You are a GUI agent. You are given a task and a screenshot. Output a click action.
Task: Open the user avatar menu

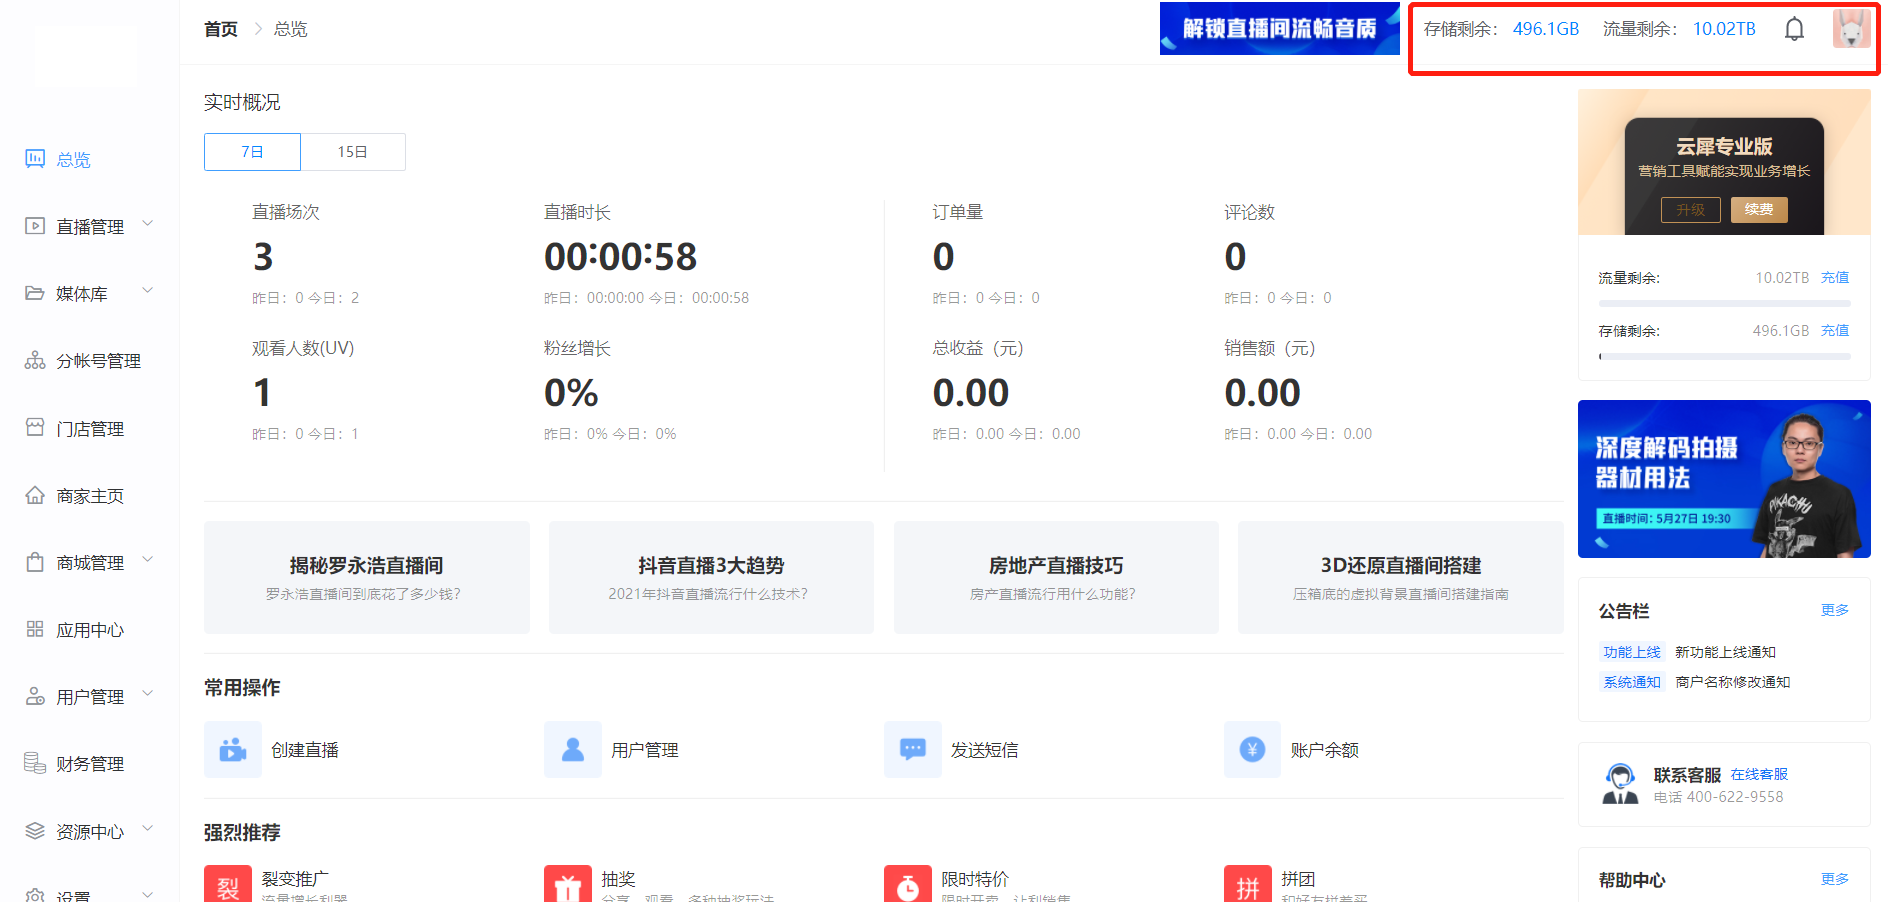click(x=1851, y=29)
